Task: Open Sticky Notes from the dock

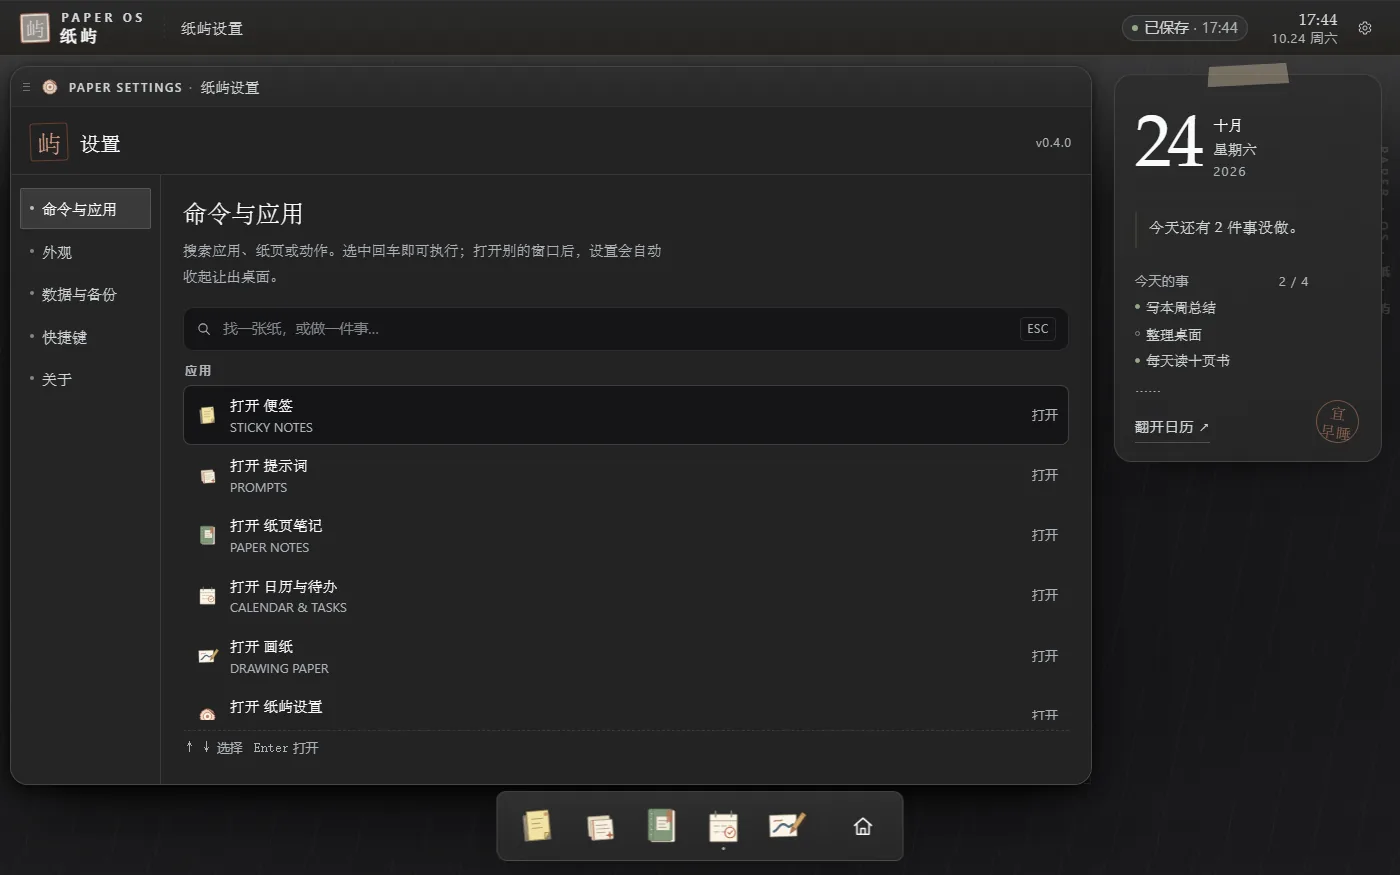Action: point(537,826)
